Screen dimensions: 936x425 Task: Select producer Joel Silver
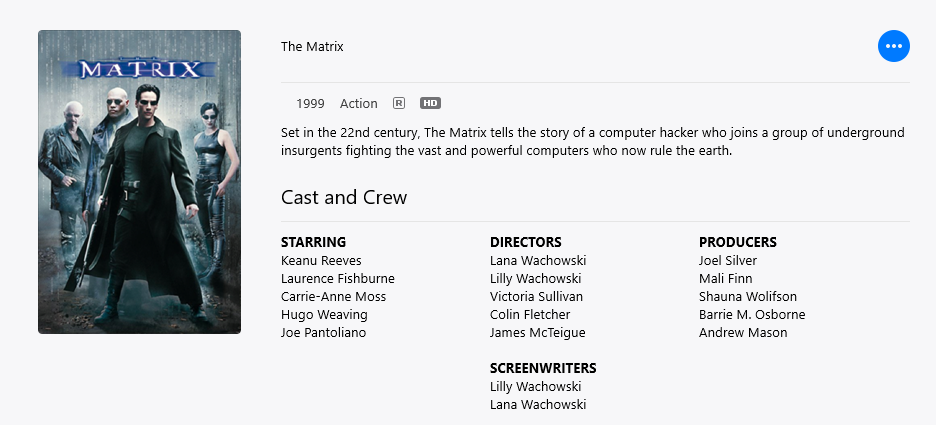[x=728, y=261]
